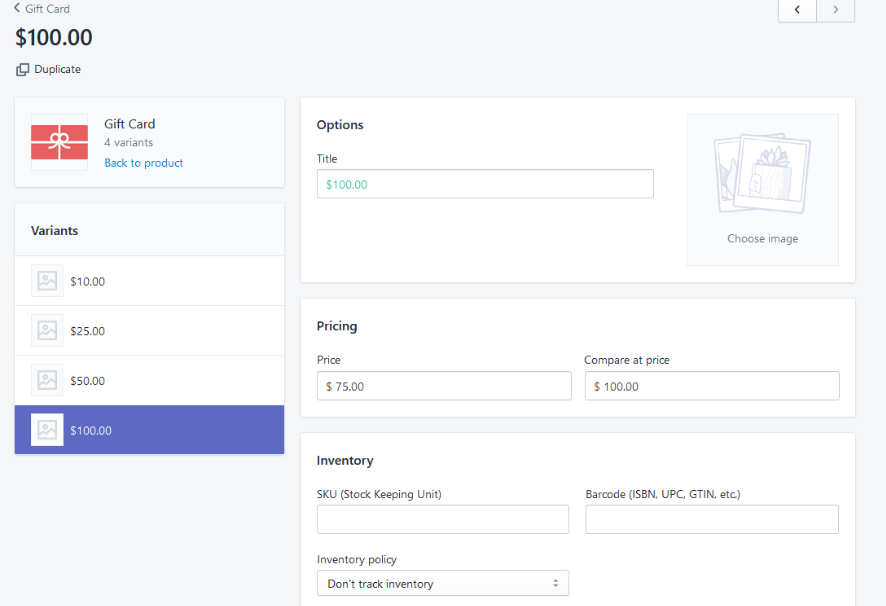This screenshot has height=606, width=886.
Task: Click the SKU (Stock Keeping Unit) field
Action: click(x=442, y=519)
